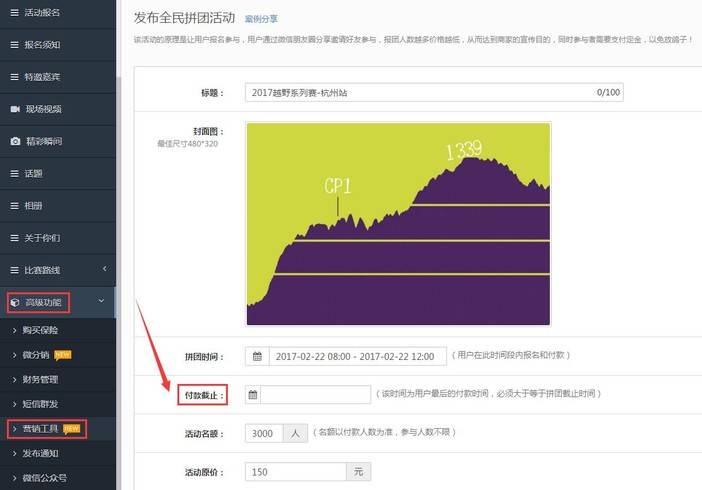
Task: Open the 案例分享 link
Action: point(261,18)
